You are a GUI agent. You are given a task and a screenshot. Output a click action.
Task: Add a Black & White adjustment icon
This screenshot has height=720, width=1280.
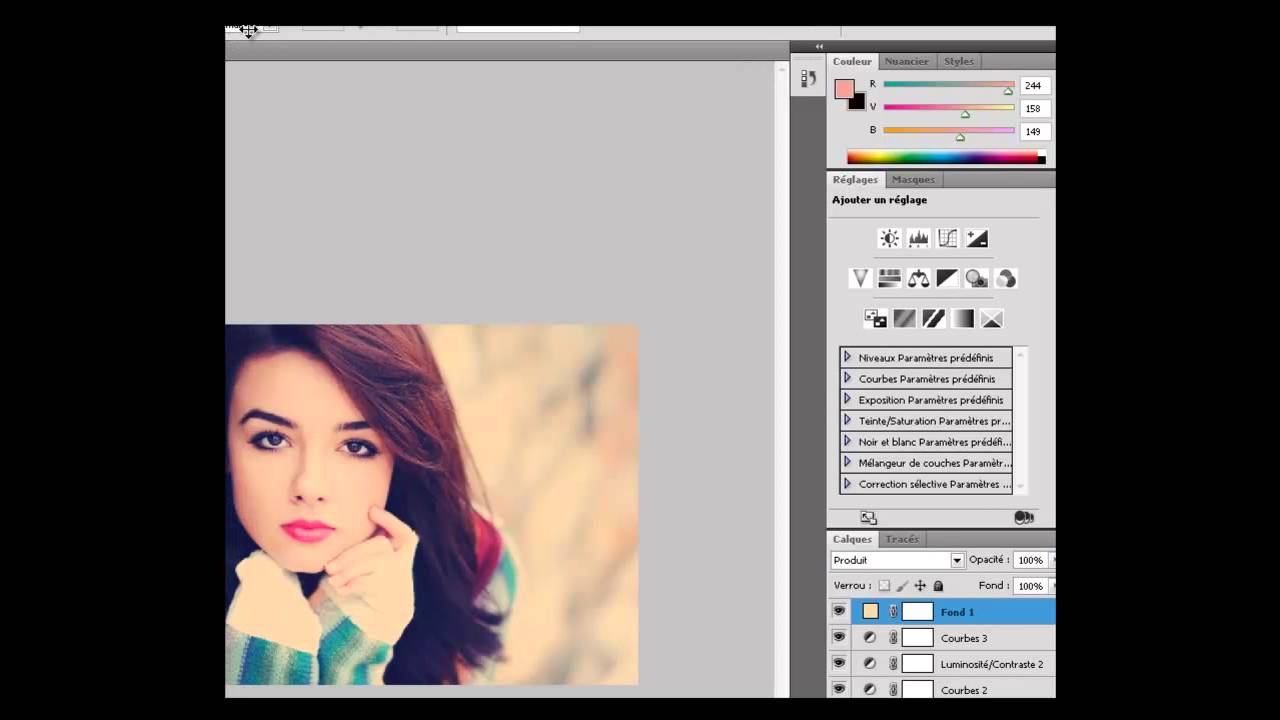(947, 278)
